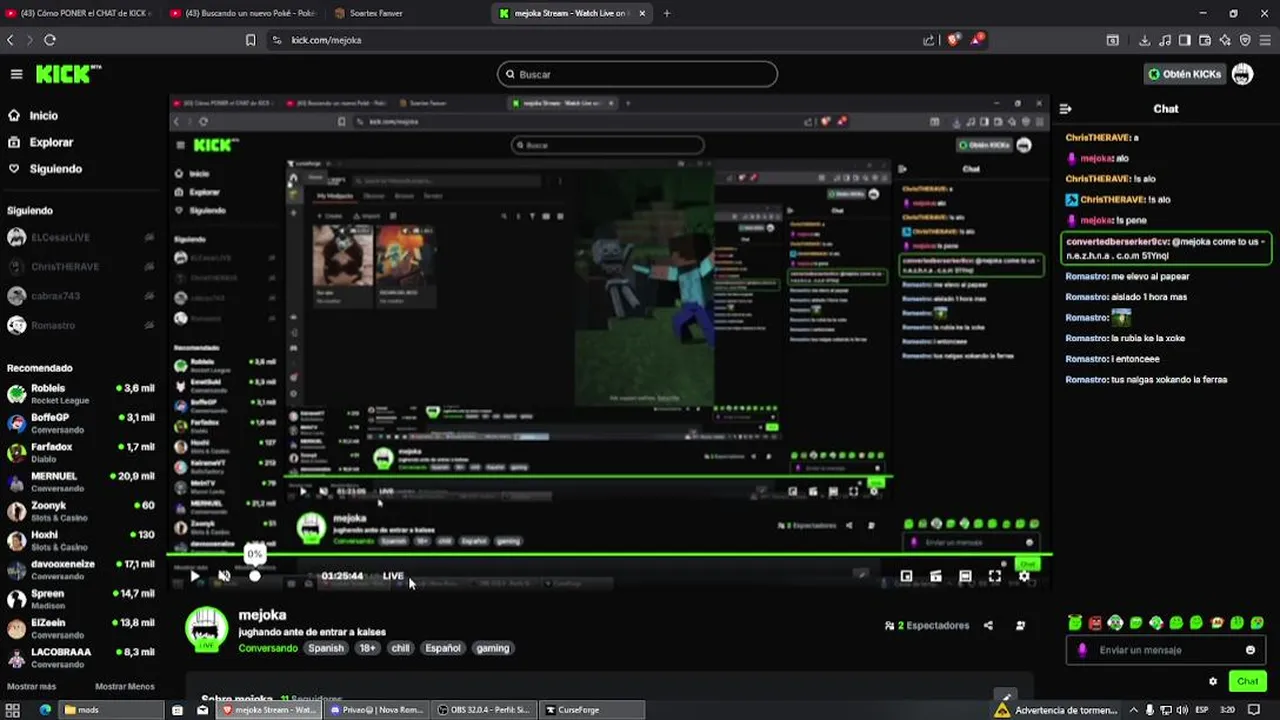
Task: Adjust the player volume slider knob
Action: click(x=255, y=576)
